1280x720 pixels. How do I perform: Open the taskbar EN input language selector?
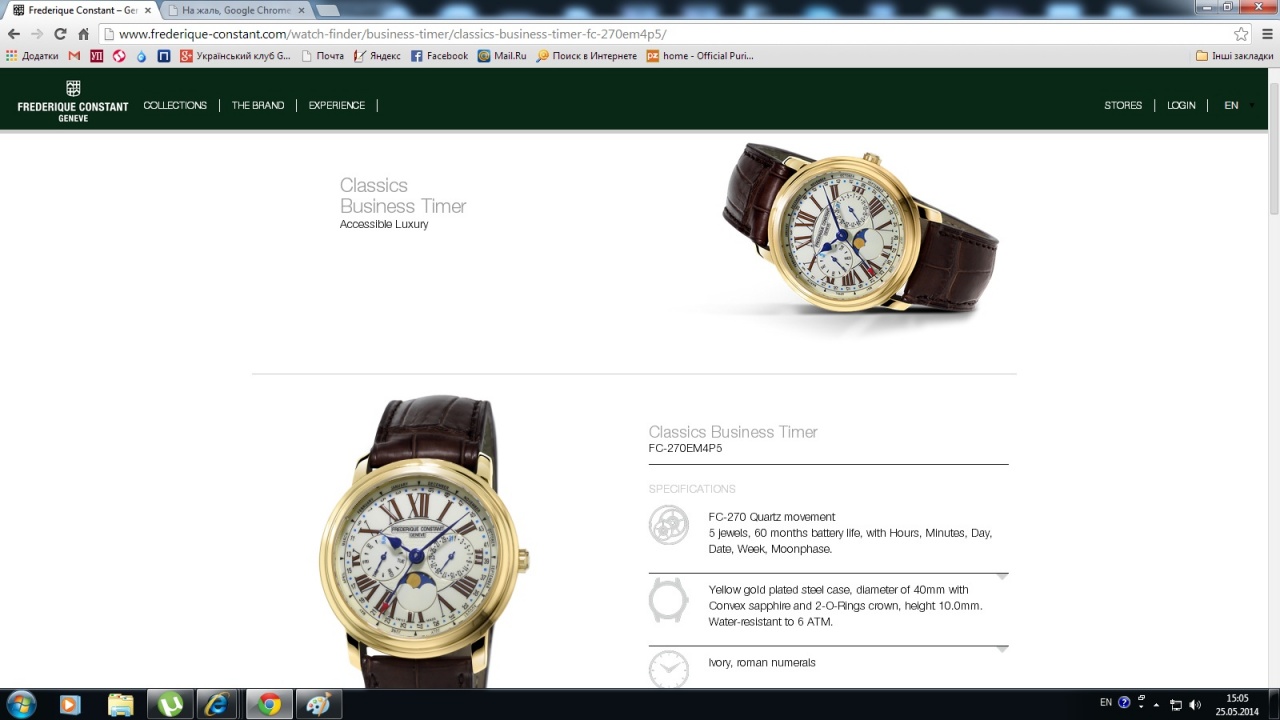click(x=1106, y=703)
